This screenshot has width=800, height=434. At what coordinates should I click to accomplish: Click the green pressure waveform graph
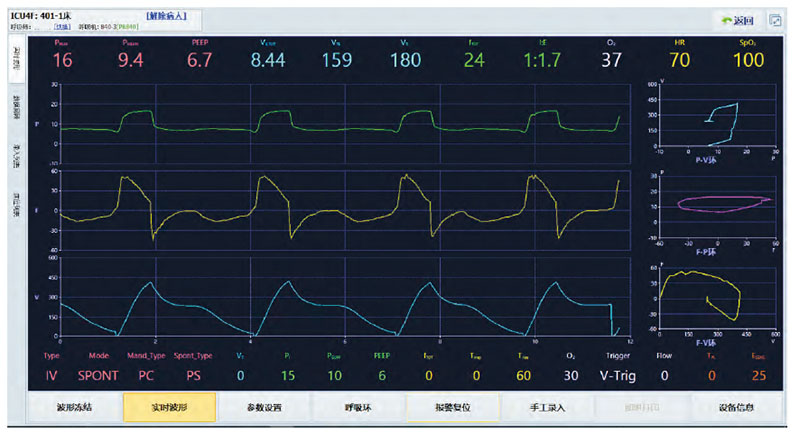pyautogui.click(x=345, y=123)
